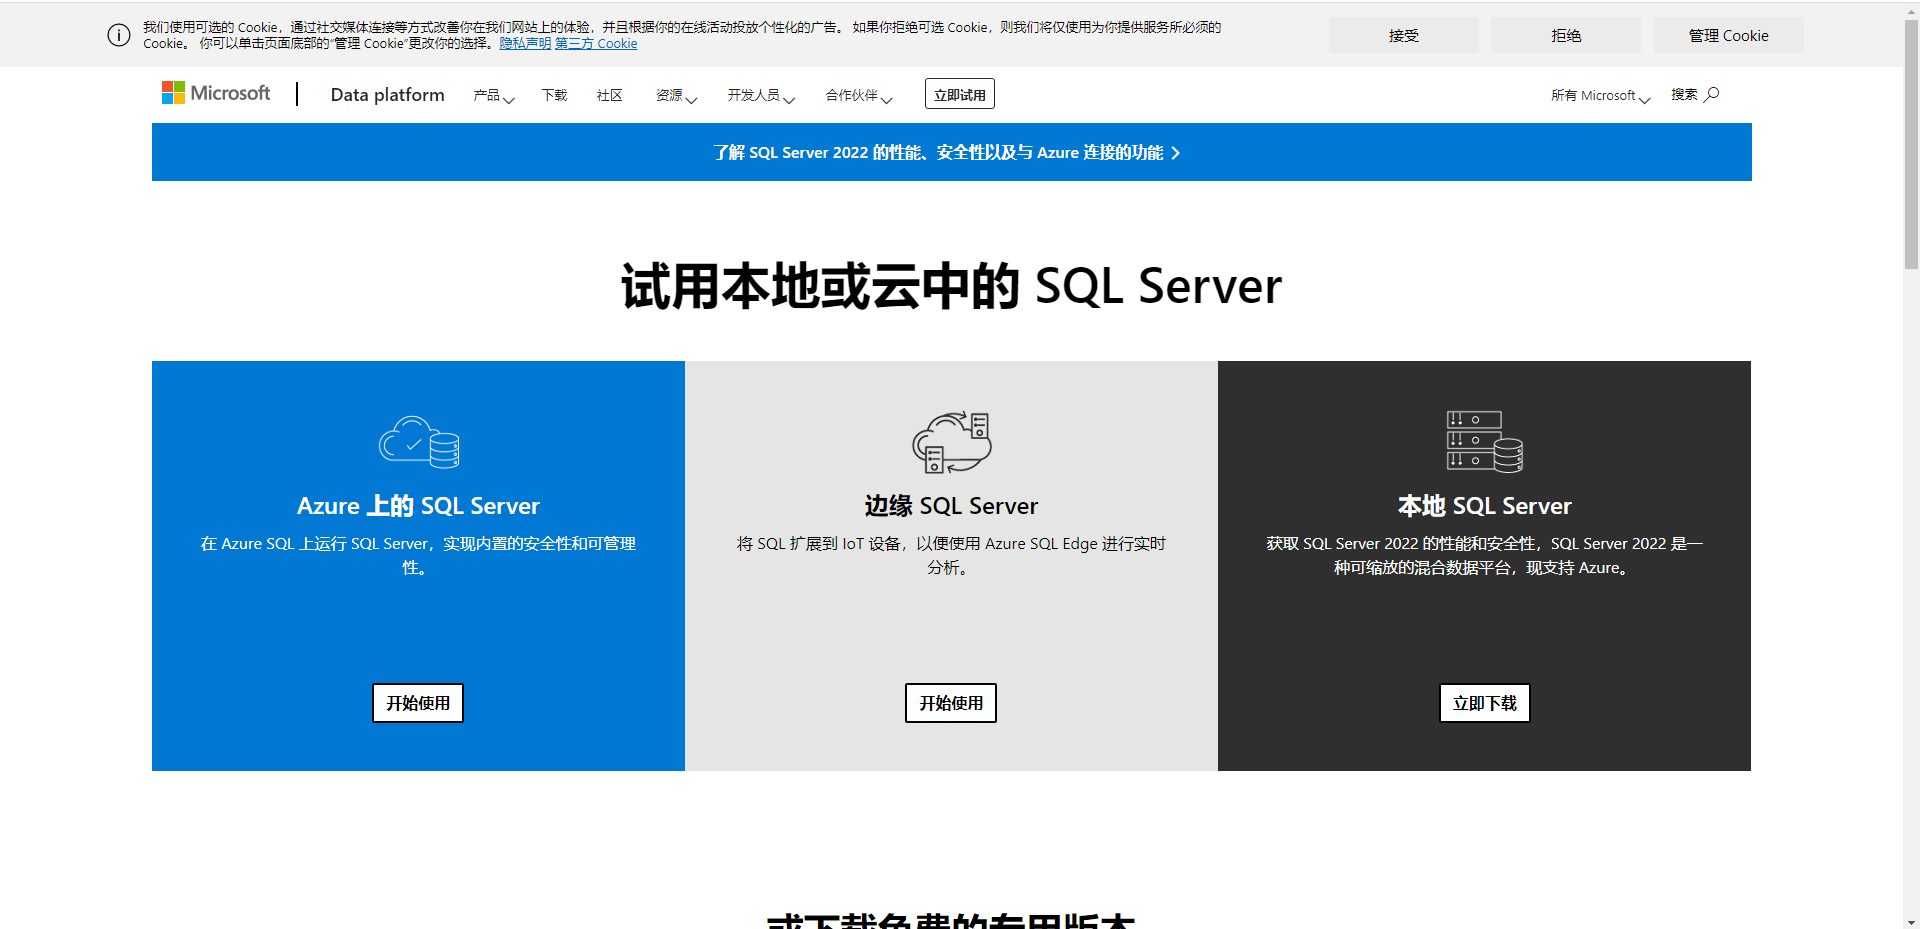
Task: Click the scrollbar down arrow
Action: coord(1911,921)
